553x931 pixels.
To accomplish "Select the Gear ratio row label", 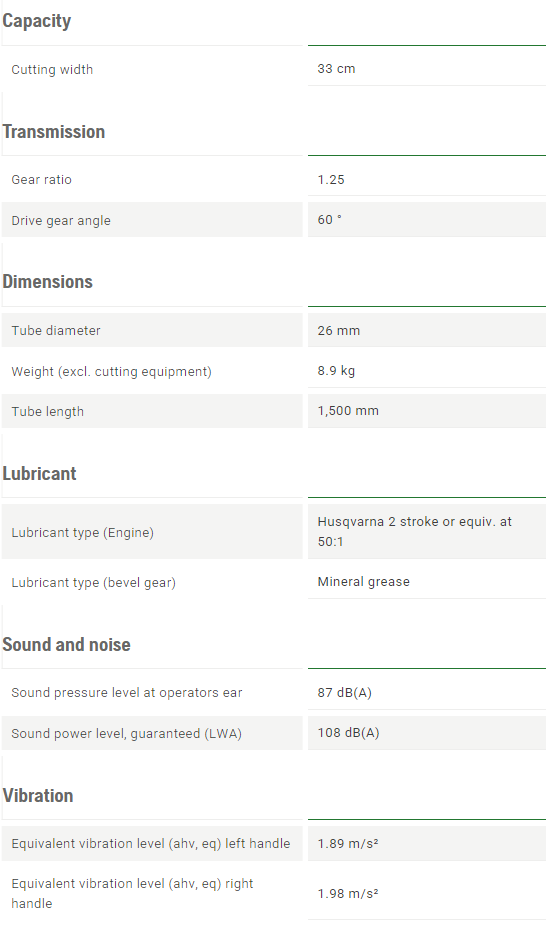I will pyautogui.click(x=42, y=179).
